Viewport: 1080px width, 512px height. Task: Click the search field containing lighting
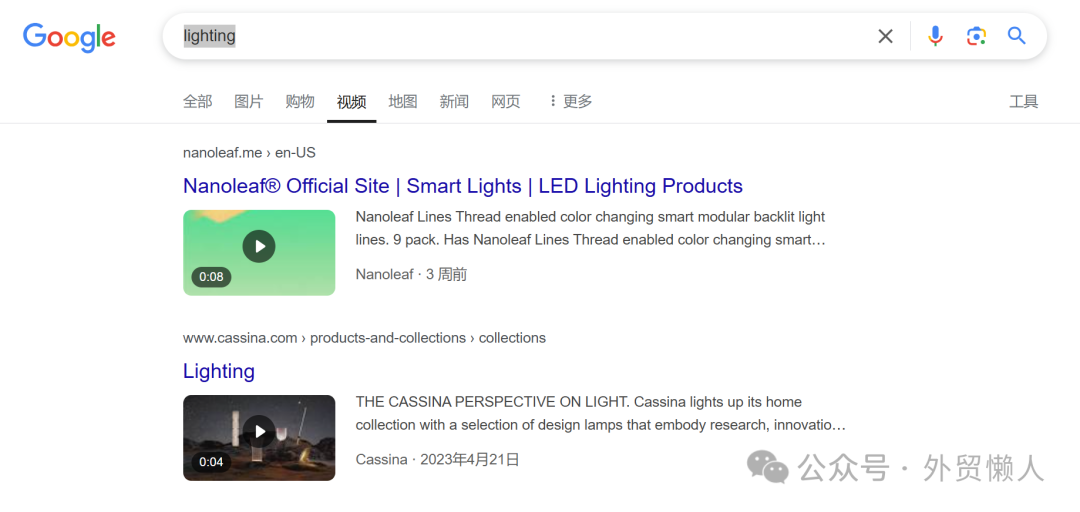click(520, 37)
